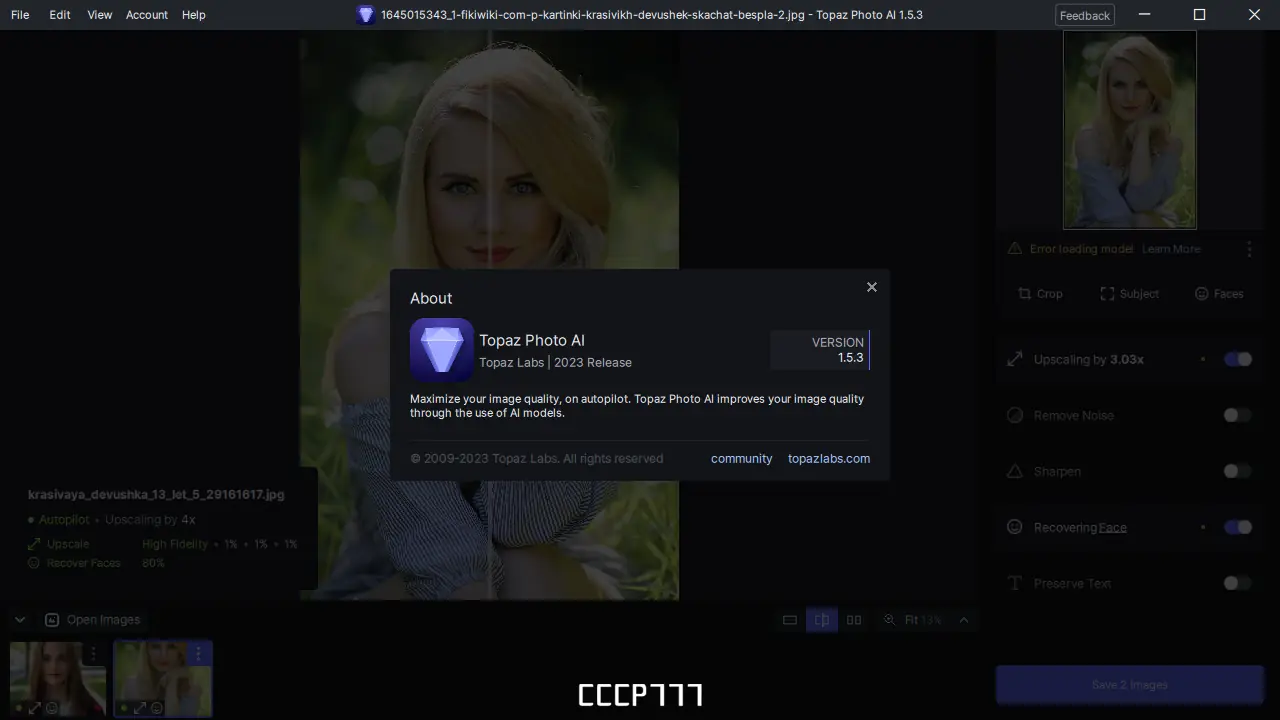The width and height of the screenshot is (1280, 720).
Task: Click the Topaz Photo AI gem logo in About dialog
Action: 441,349
